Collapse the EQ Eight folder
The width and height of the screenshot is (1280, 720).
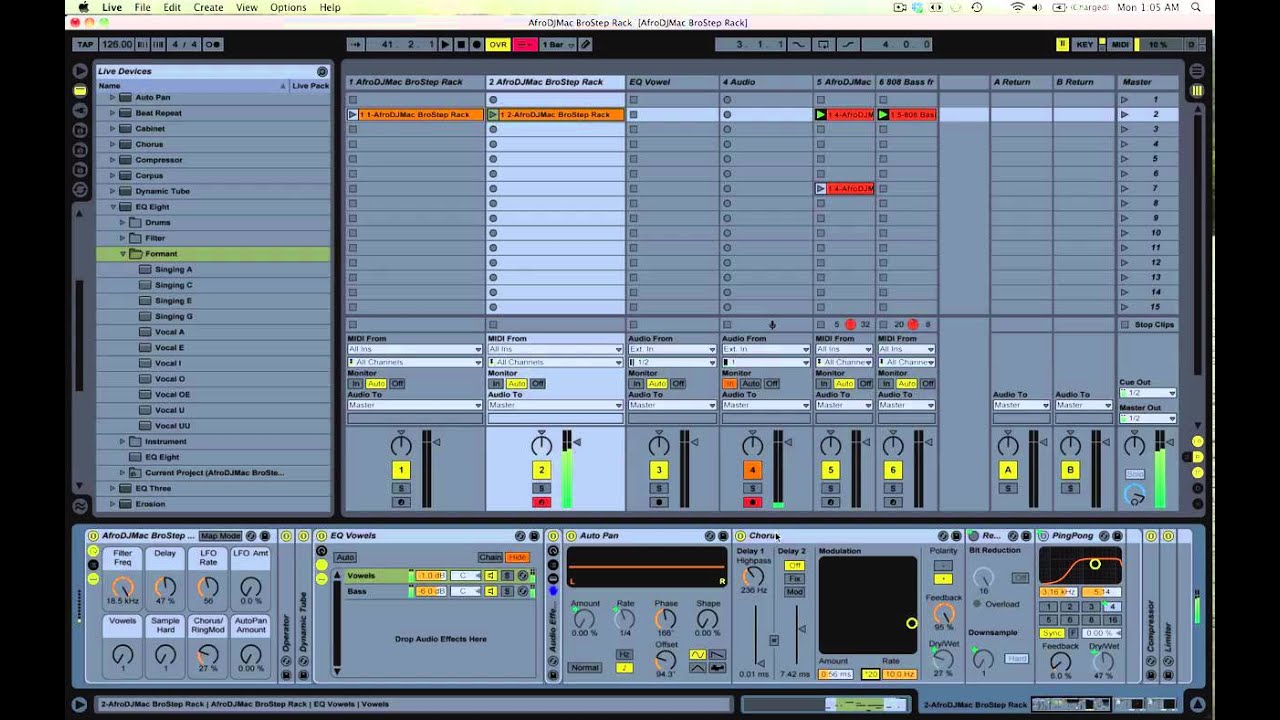113,207
